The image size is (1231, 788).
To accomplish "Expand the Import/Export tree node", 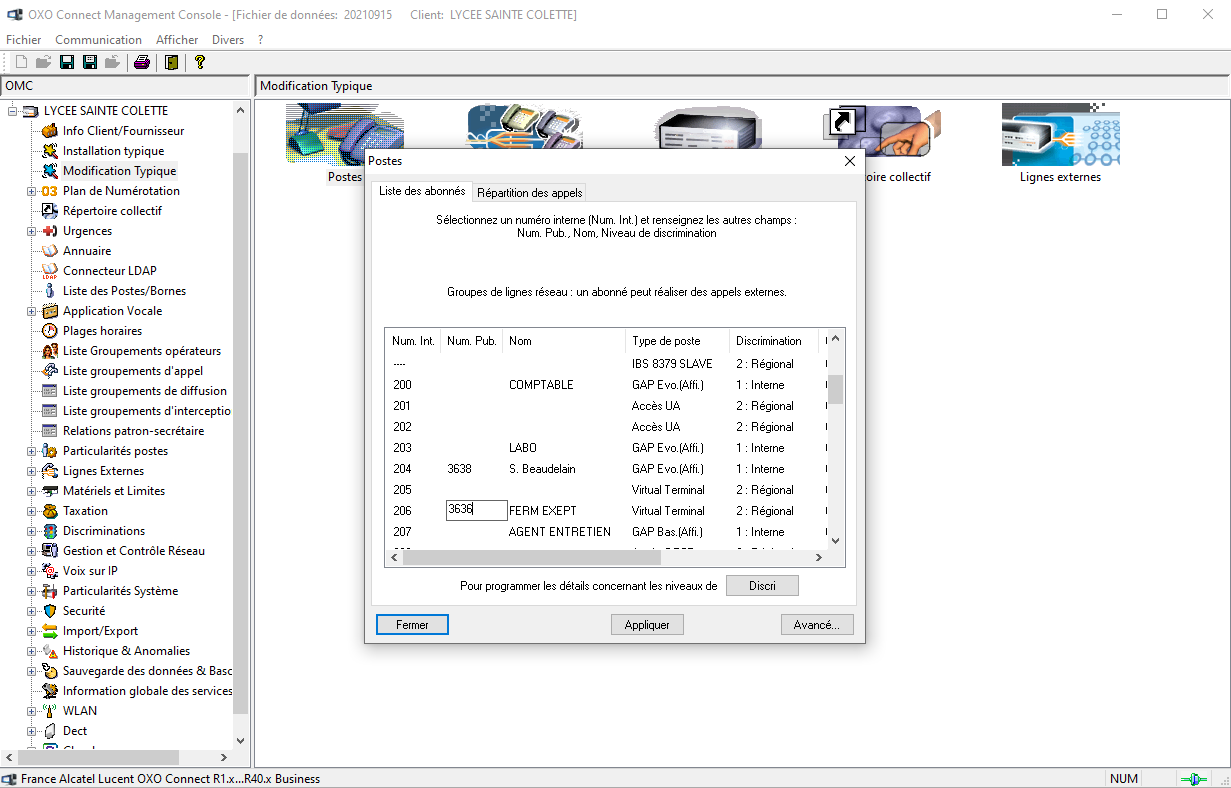I will 31,631.
